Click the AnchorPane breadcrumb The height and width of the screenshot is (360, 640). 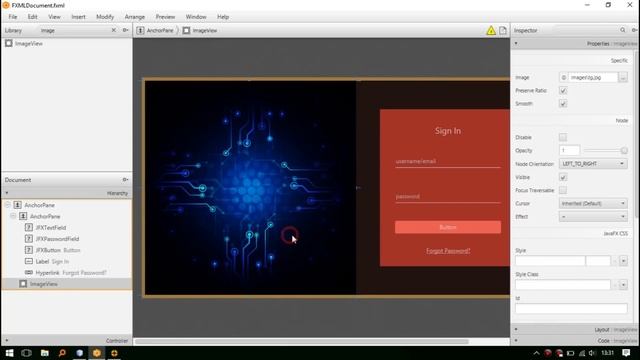tap(155, 30)
